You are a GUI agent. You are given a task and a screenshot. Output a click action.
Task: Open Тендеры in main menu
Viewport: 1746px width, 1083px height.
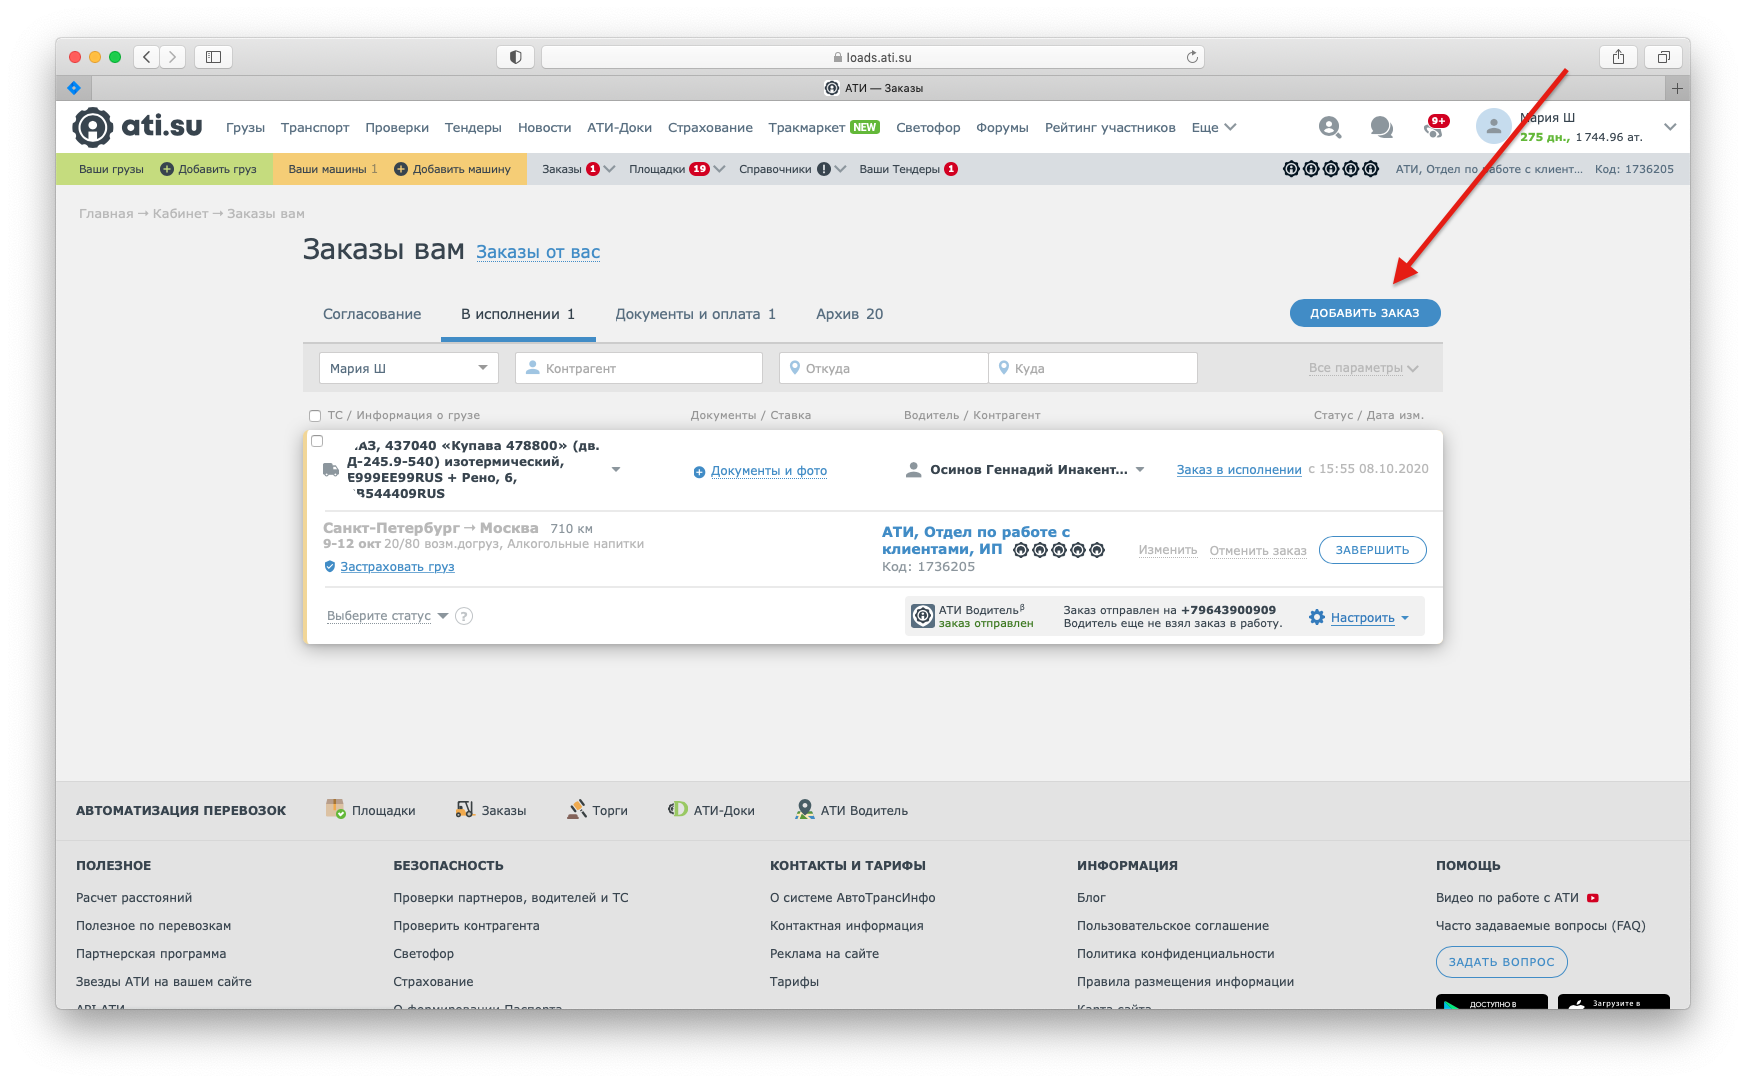473,127
